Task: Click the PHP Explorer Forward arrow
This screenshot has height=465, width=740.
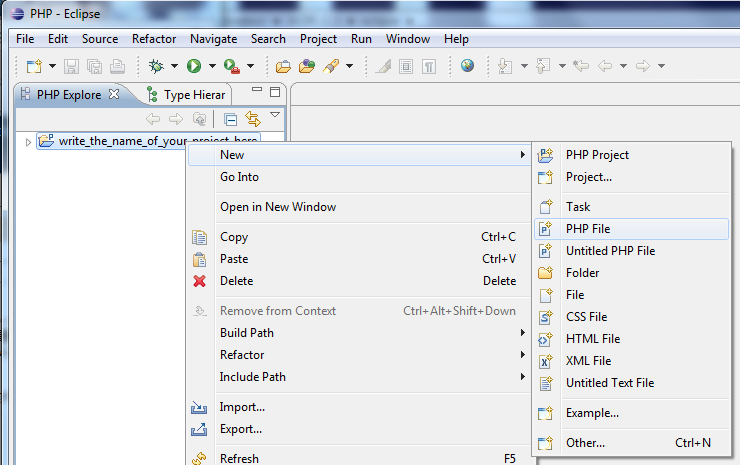Action: (x=176, y=119)
